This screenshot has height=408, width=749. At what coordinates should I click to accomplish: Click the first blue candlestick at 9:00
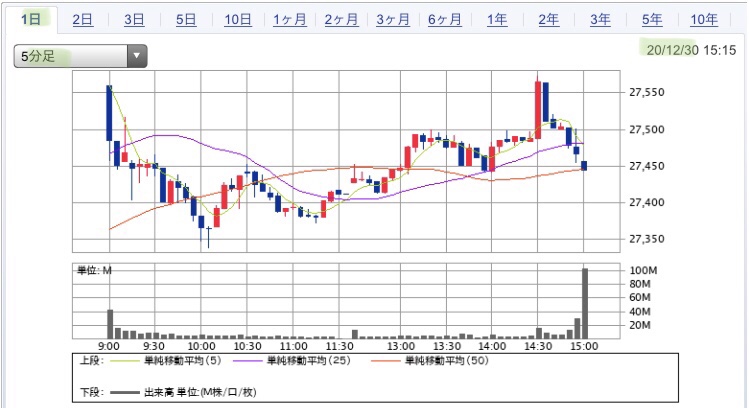[109, 113]
